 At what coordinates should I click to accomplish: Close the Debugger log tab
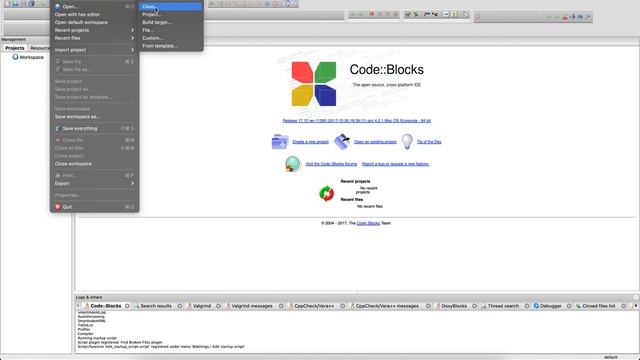(569, 306)
